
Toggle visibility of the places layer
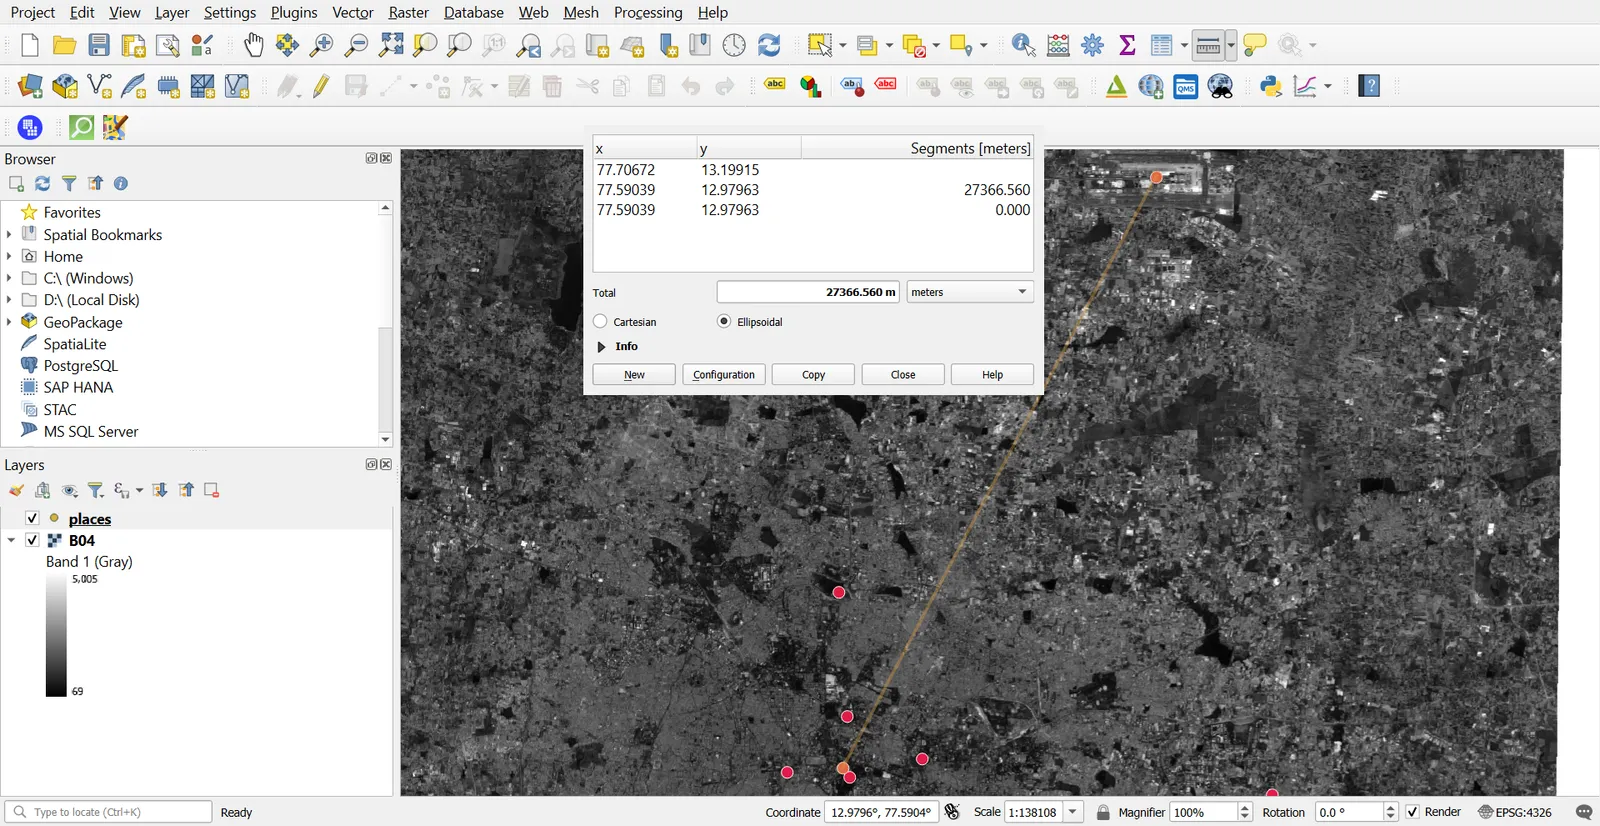tap(32, 518)
